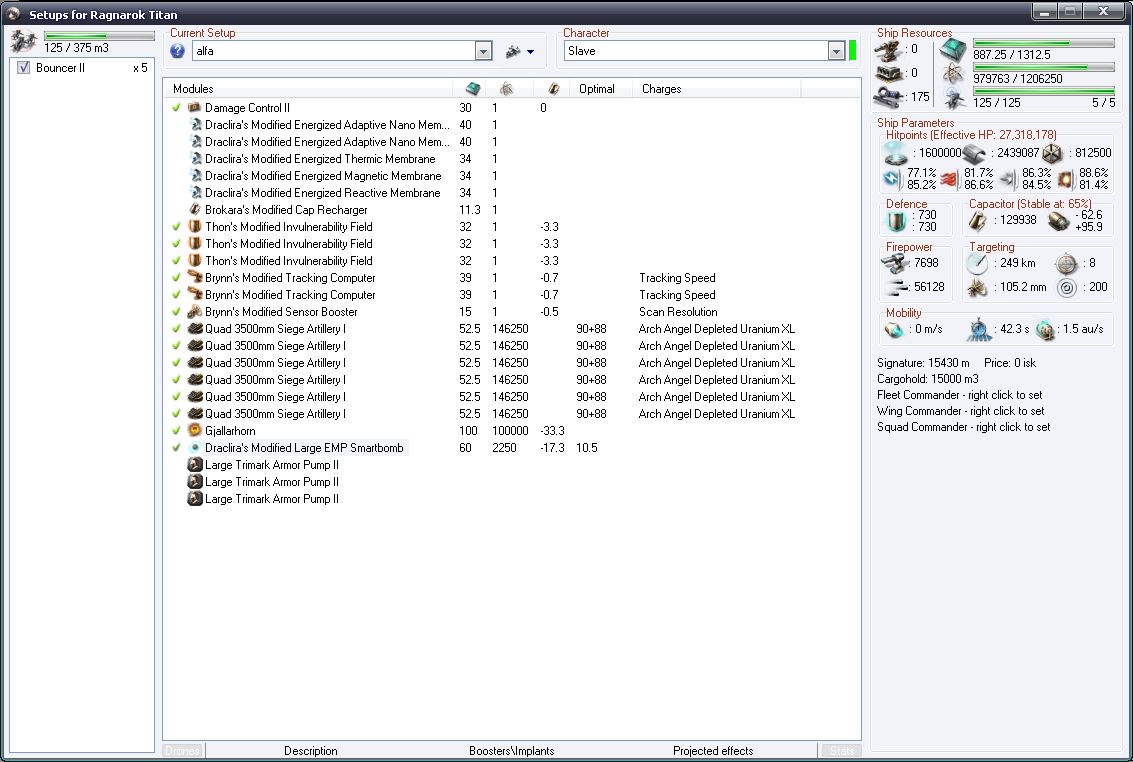Viewport: 1133px width, 762px height.
Task: Click the Signature: 15430 m text
Action: (923, 363)
